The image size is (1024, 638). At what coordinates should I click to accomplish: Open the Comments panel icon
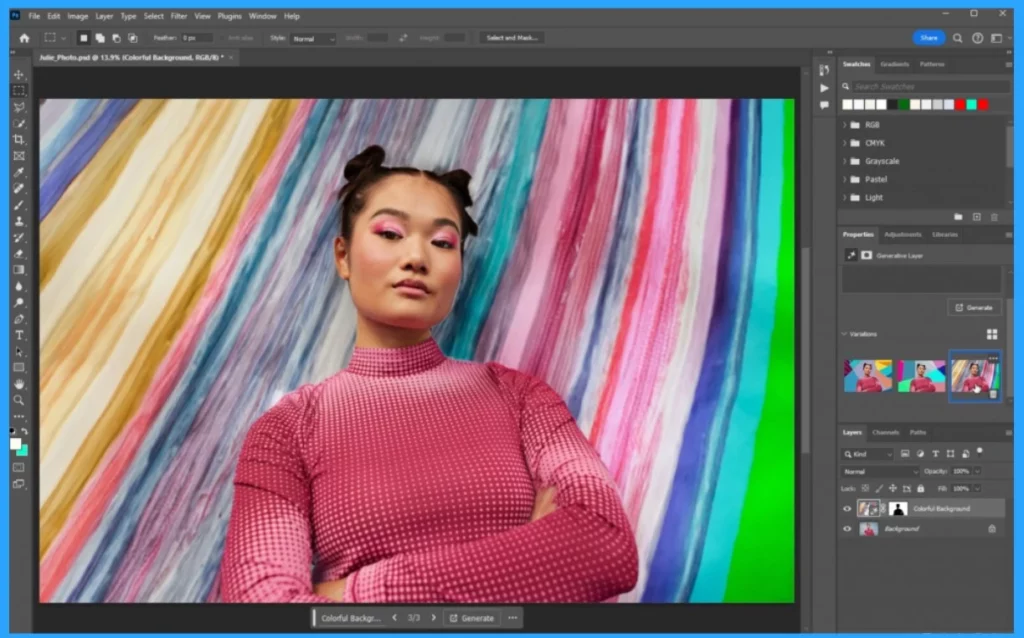pyautogui.click(x=824, y=104)
